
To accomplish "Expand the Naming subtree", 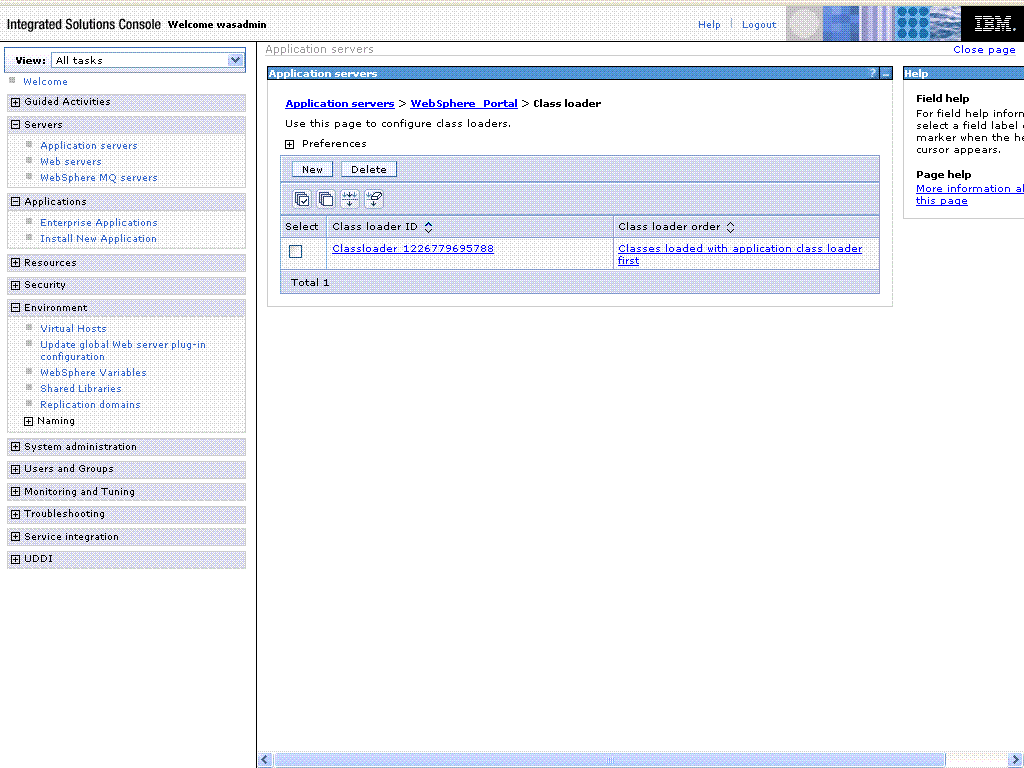I will click(29, 421).
